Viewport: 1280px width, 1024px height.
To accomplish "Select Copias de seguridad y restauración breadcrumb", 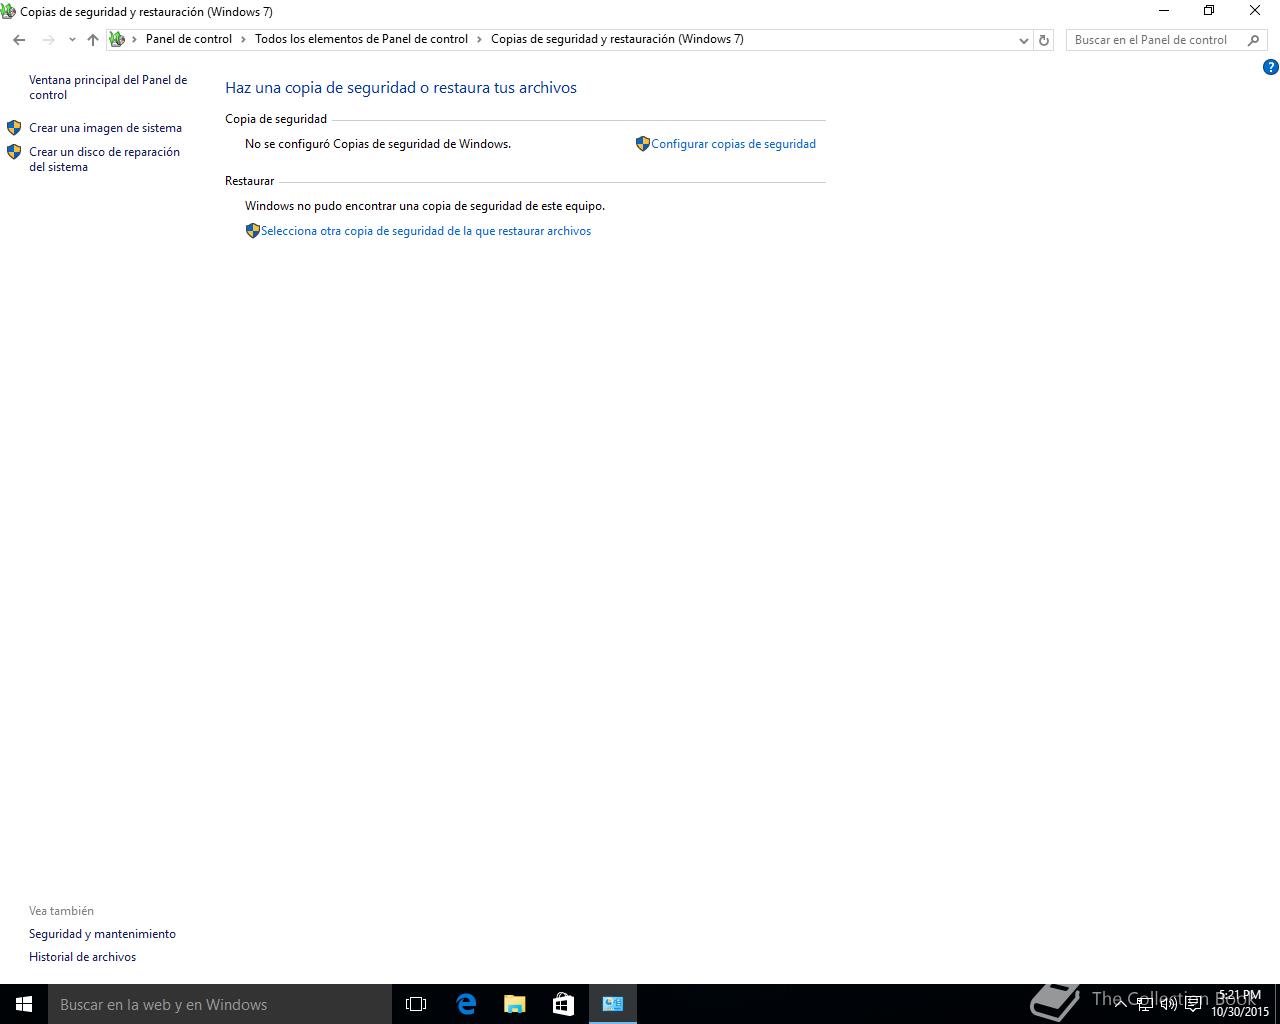I will 617,39.
